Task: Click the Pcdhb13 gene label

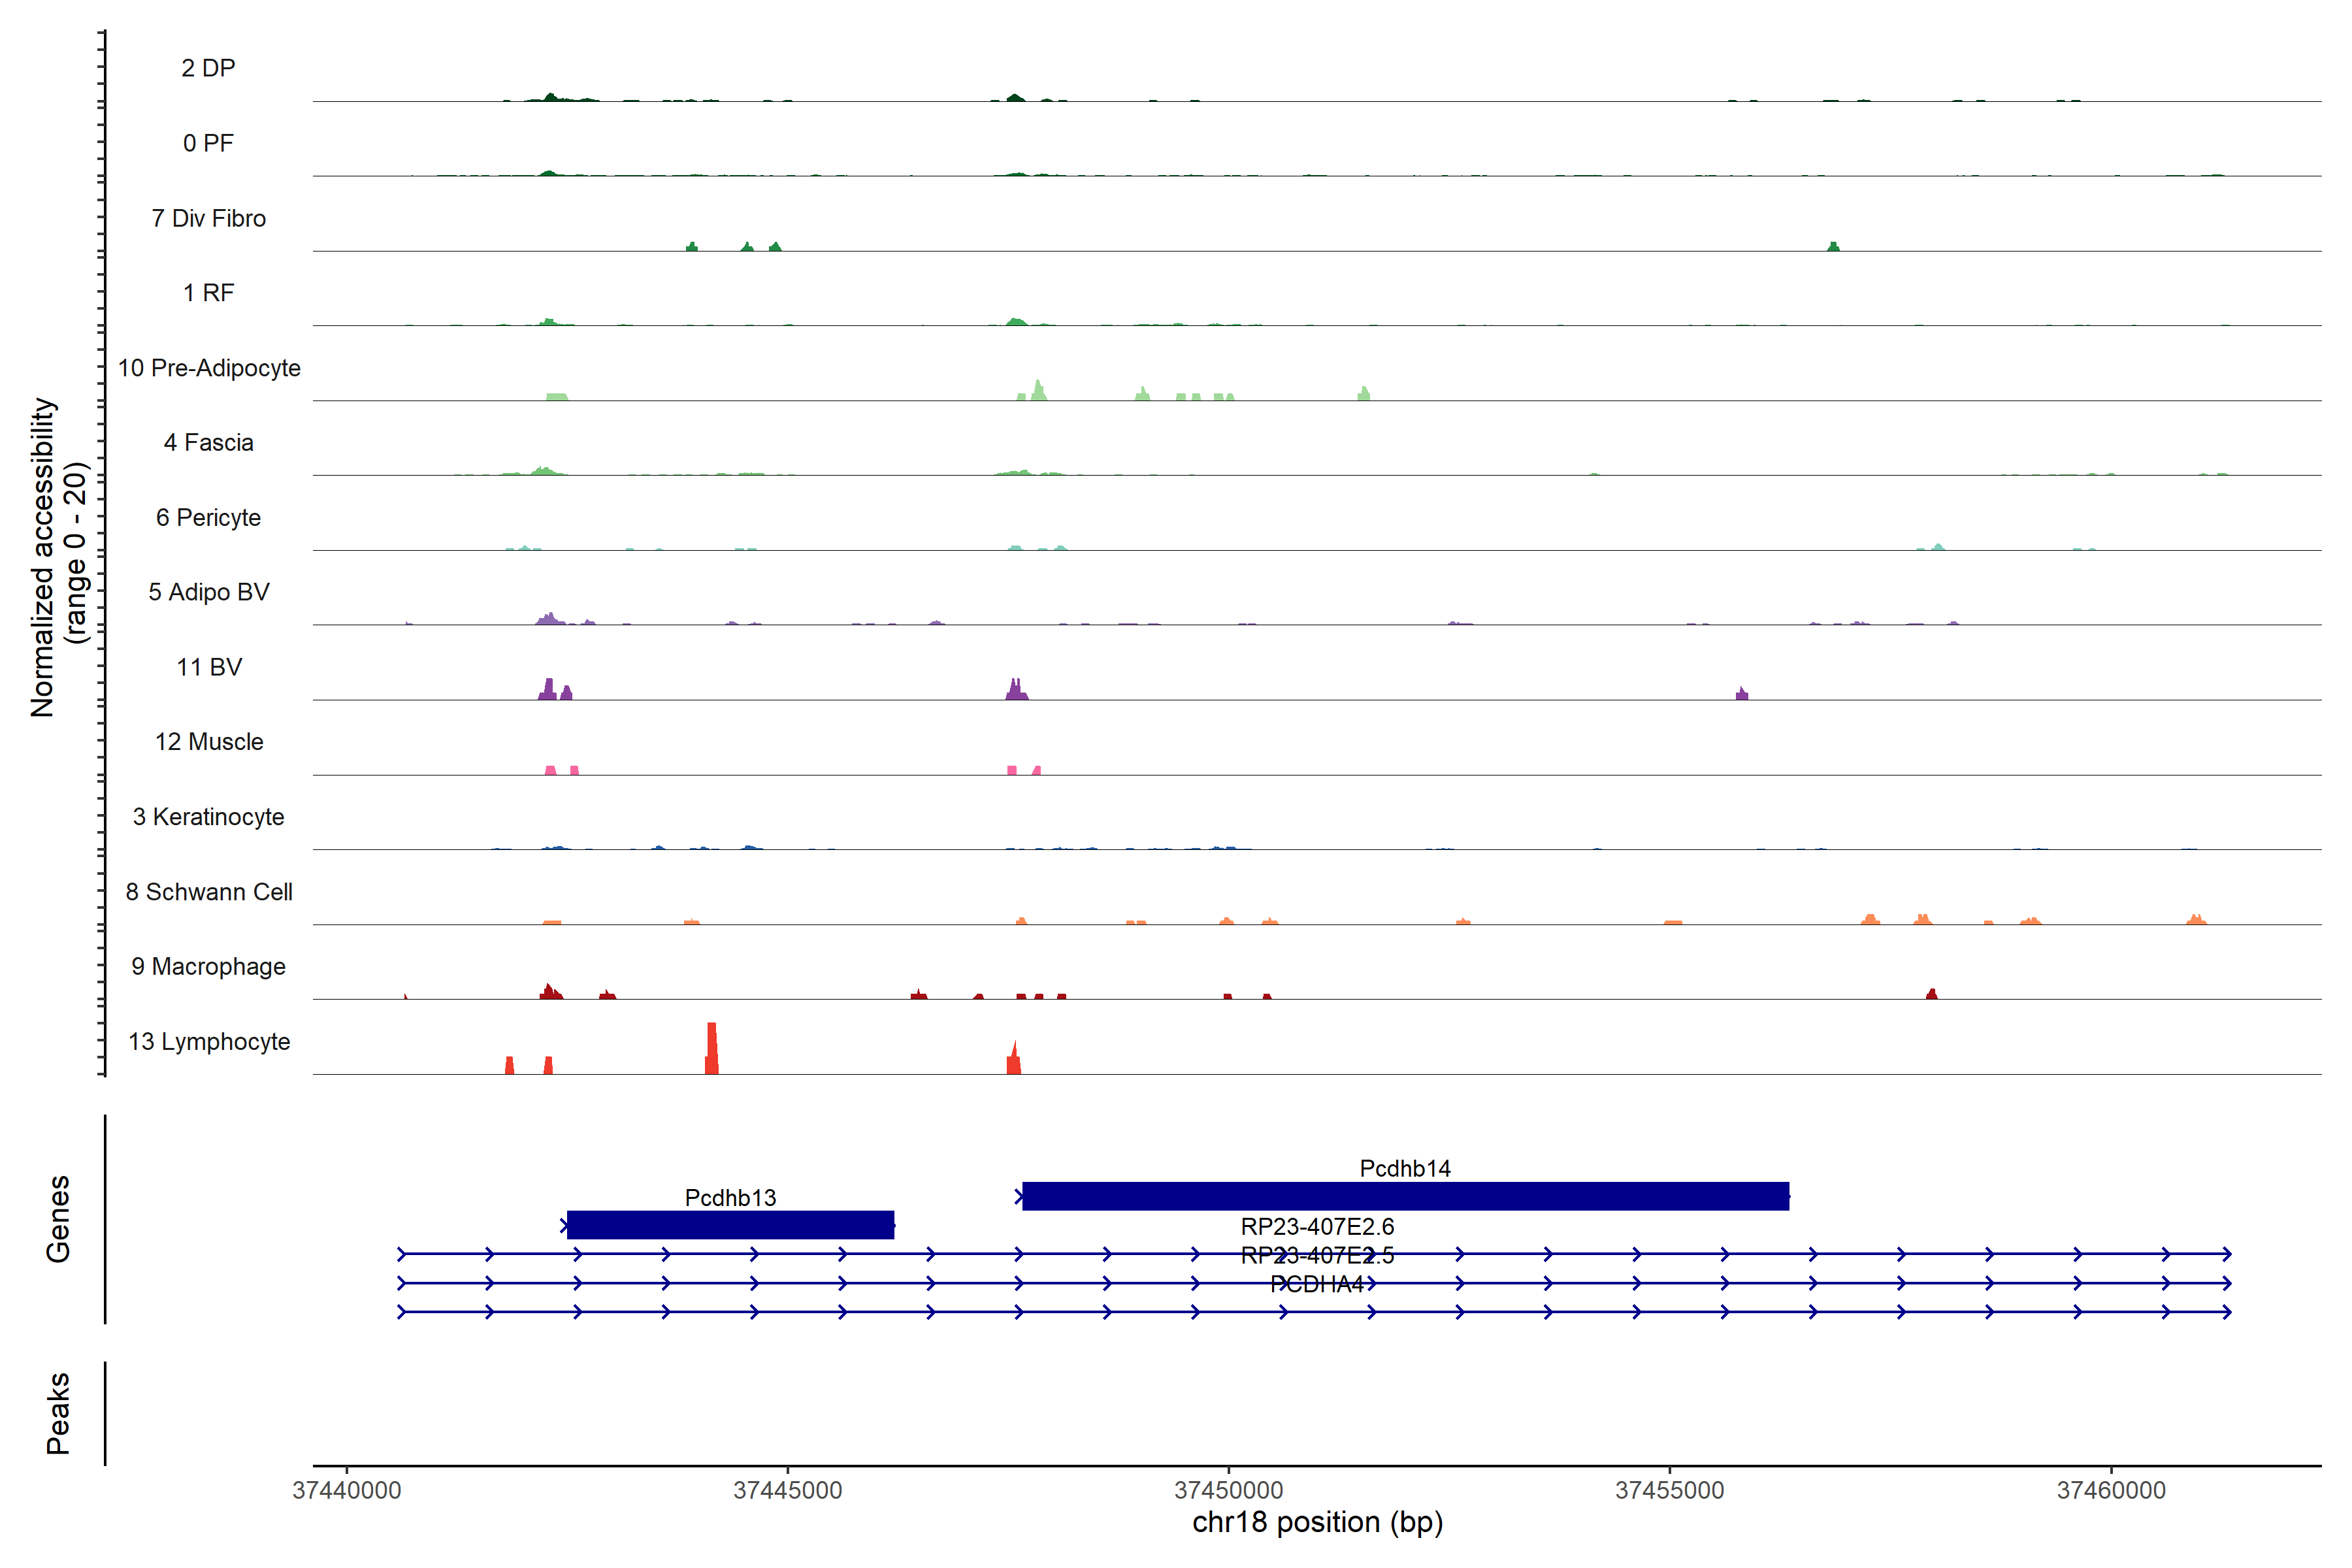Action: tap(730, 1197)
